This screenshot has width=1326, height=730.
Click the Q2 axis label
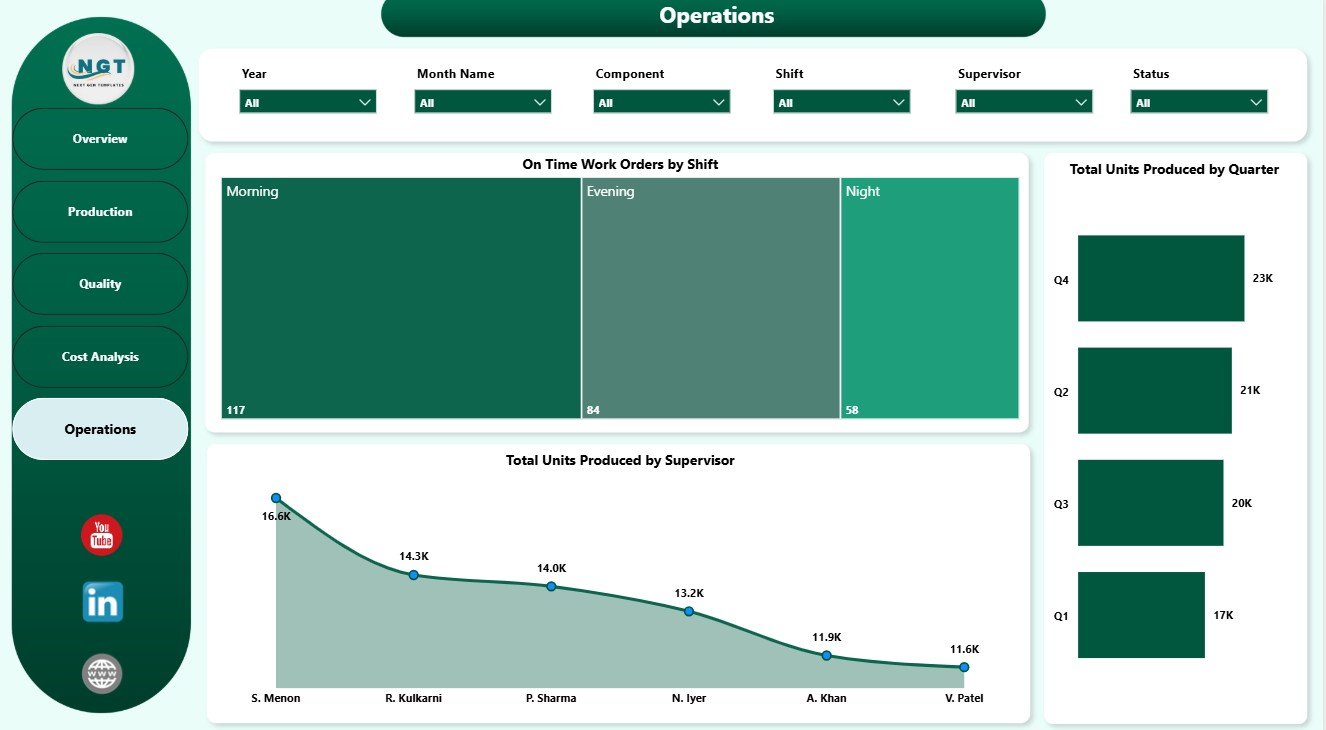[x=1061, y=392]
